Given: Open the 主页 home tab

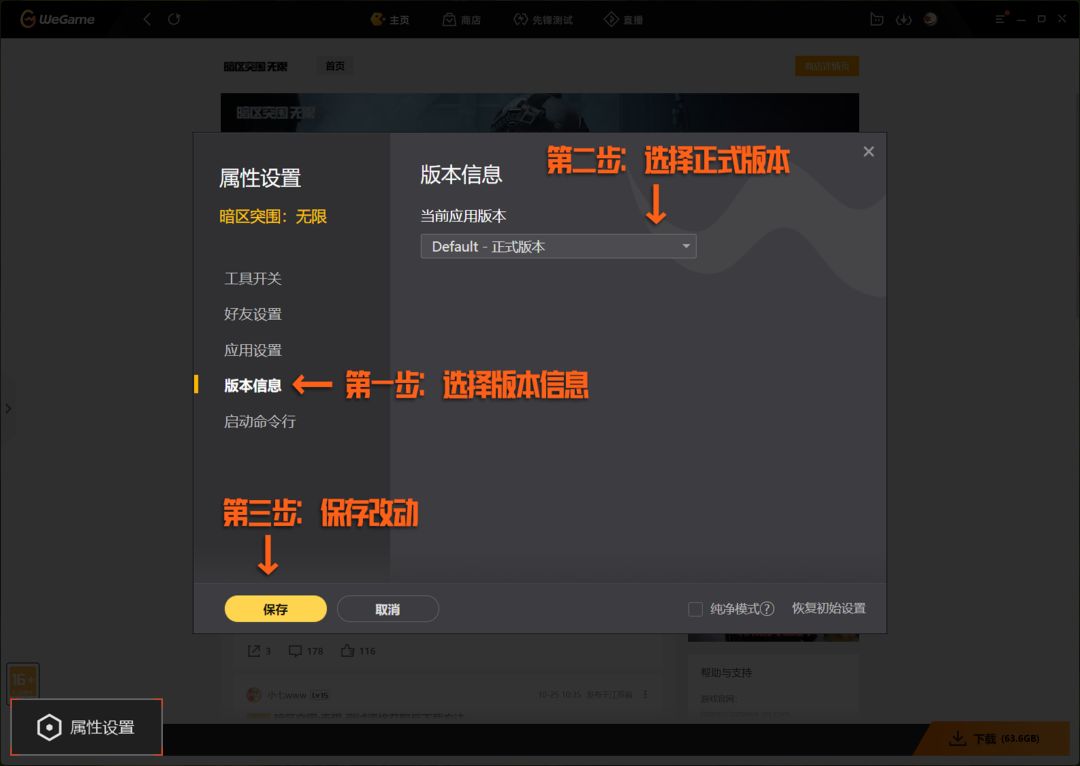Looking at the screenshot, I should click(x=390, y=19).
